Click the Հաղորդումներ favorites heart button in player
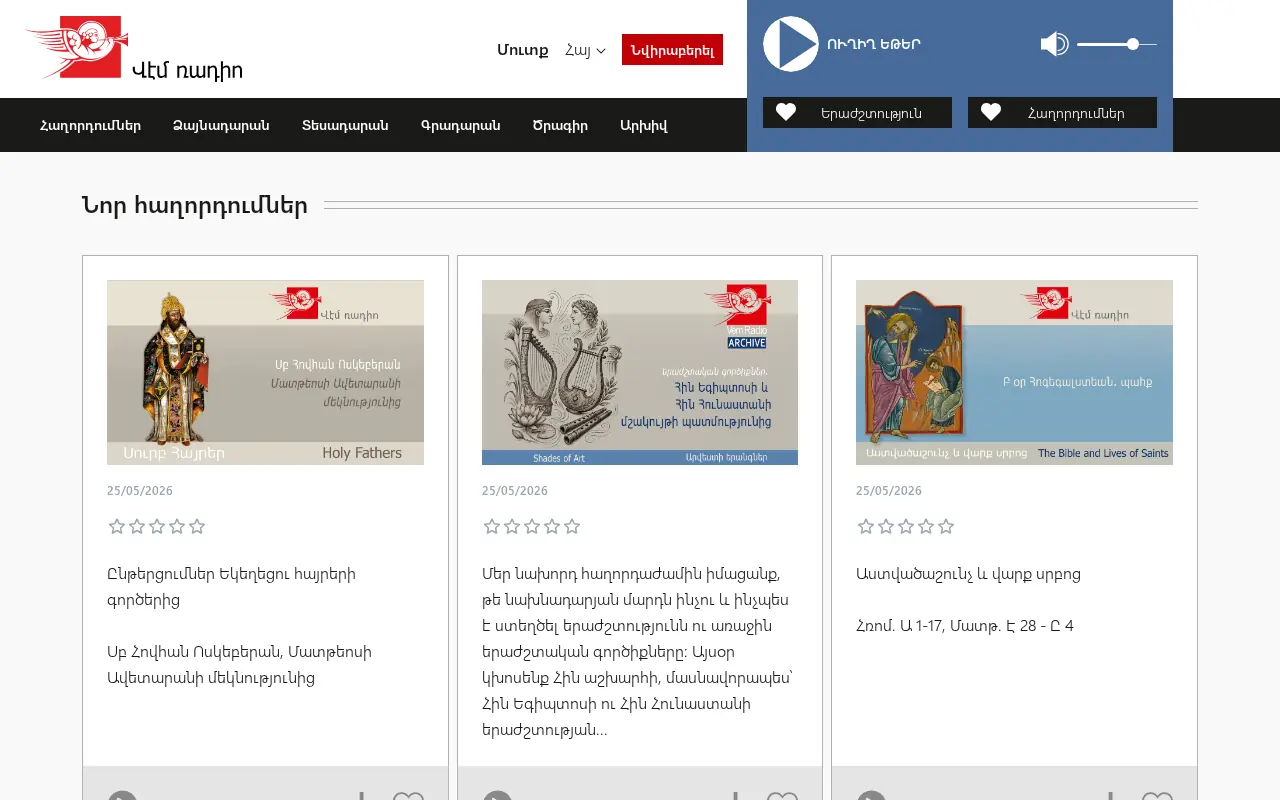 tap(1062, 113)
